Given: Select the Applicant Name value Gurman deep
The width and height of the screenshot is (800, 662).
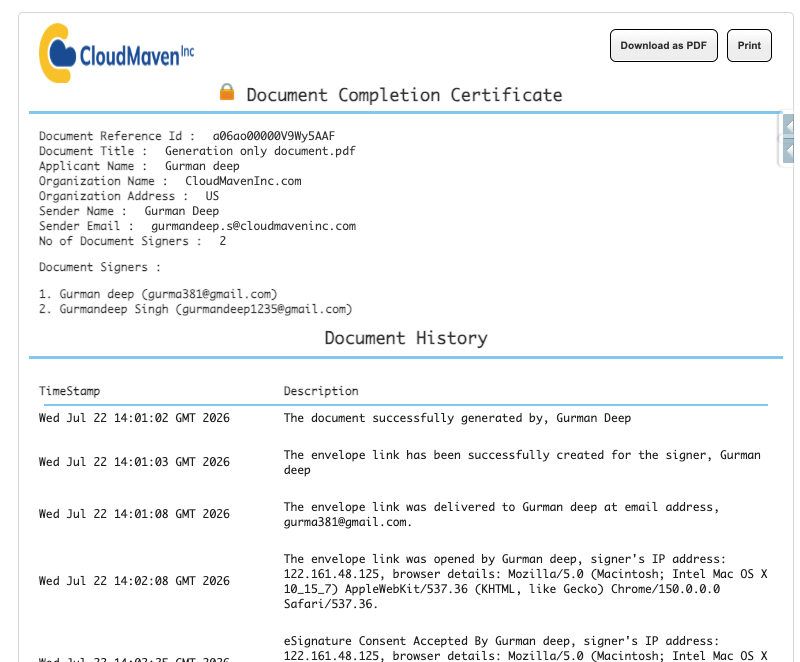Looking at the screenshot, I should [202, 166].
